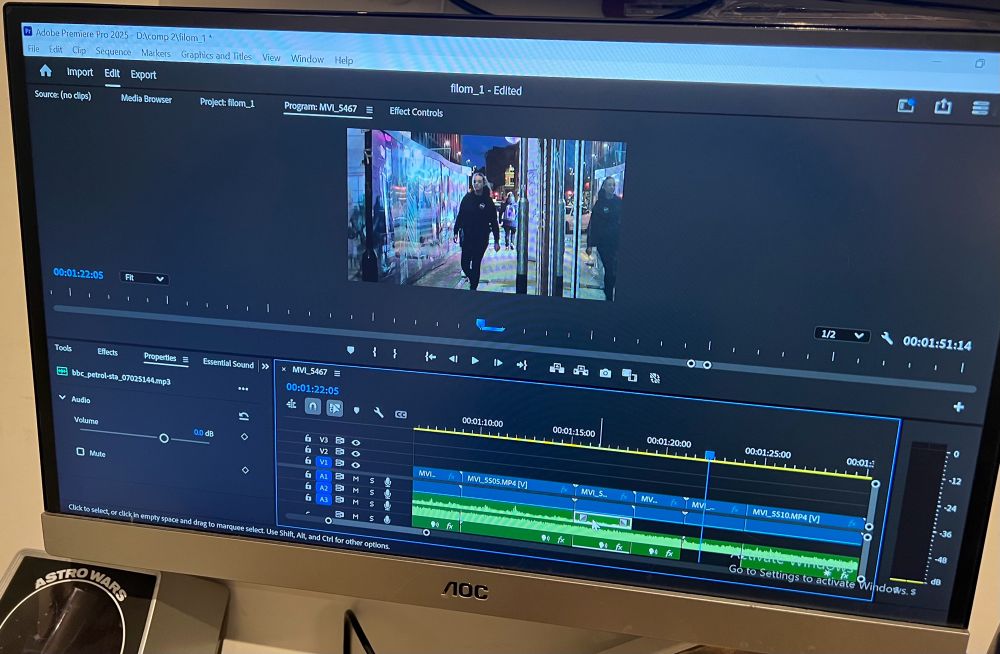1000x654 pixels.
Task: Click Mark In bracket button
Action: [x=374, y=352]
